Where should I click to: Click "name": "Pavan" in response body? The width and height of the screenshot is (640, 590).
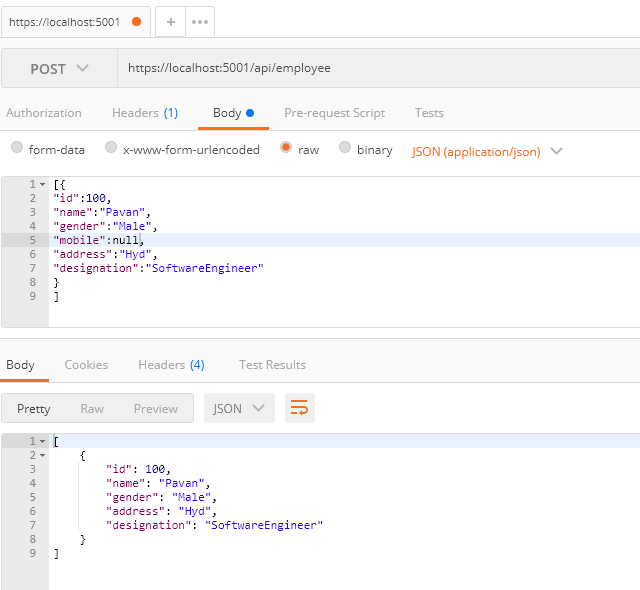[x=158, y=483]
